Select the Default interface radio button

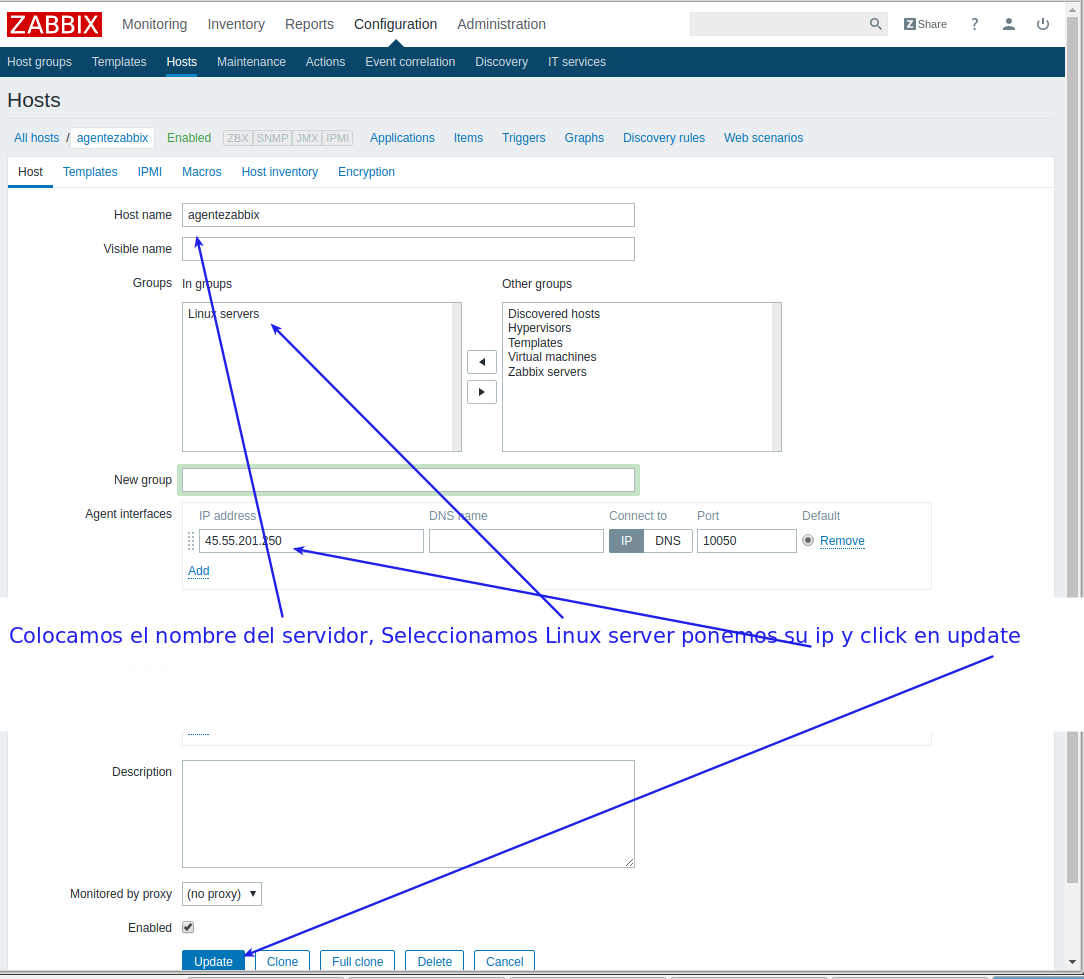pos(807,540)
